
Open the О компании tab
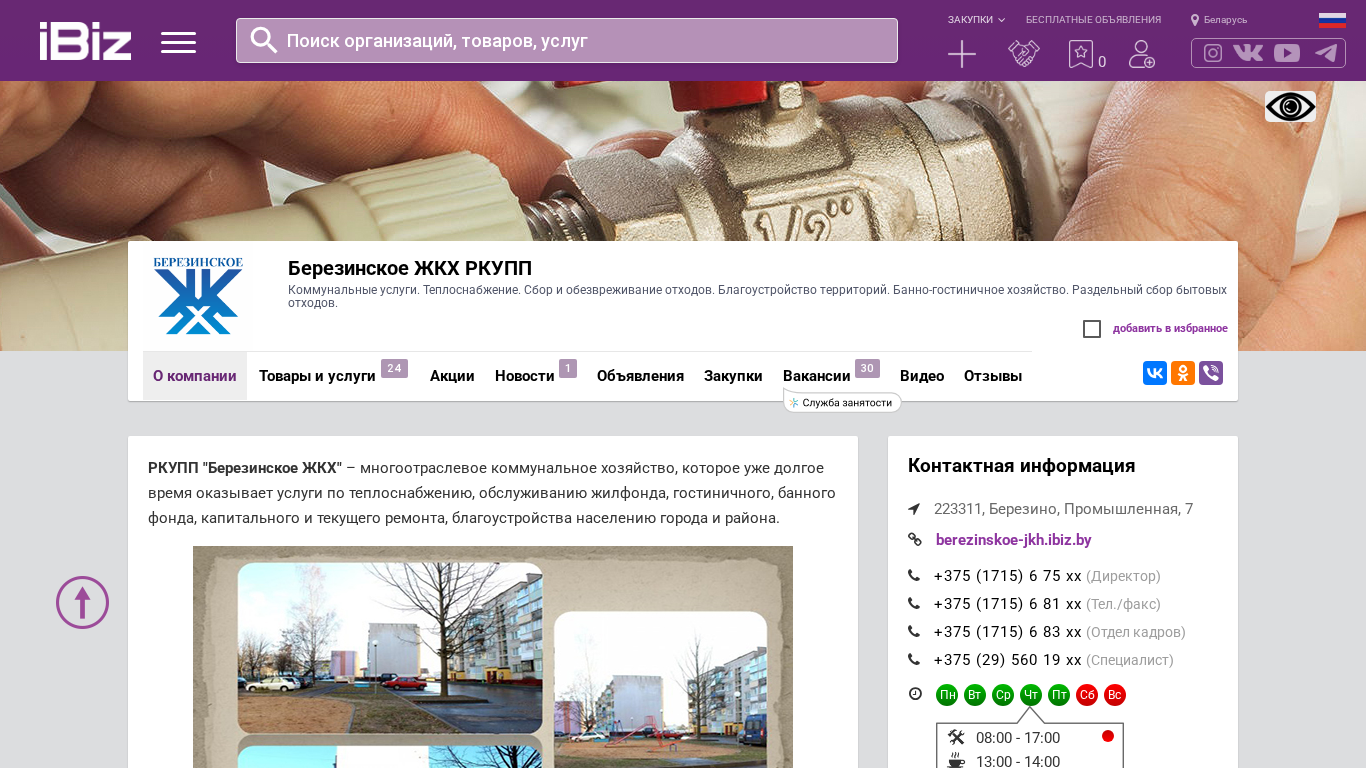click(x=195, y=376)
